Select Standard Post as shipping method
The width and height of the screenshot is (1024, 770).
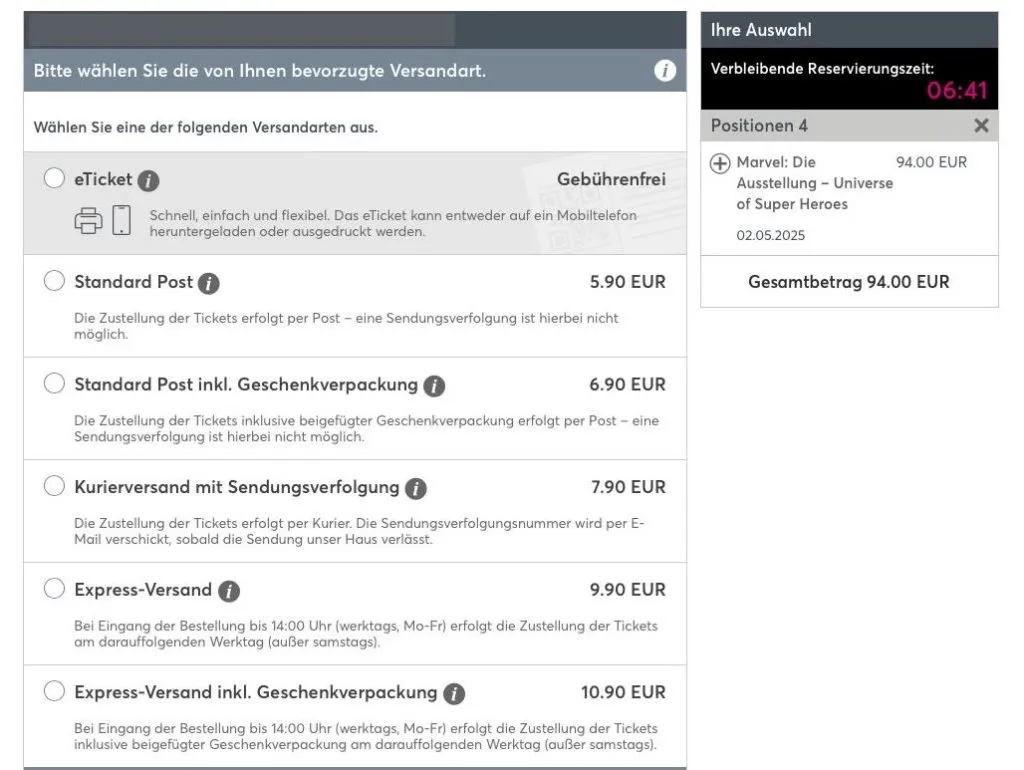point(55,281)
